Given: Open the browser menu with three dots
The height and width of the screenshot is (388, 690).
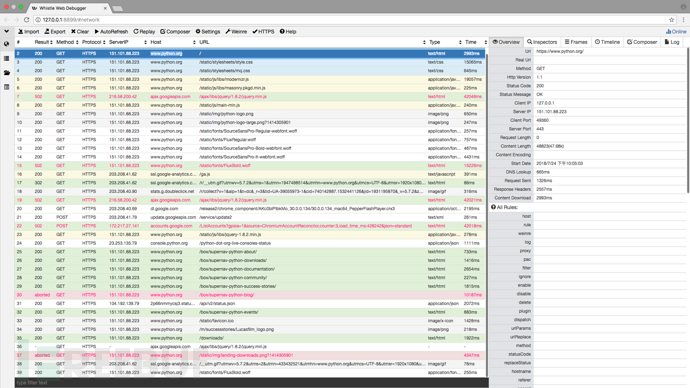Looking at the screenshot, I should [x=683, y=20].
